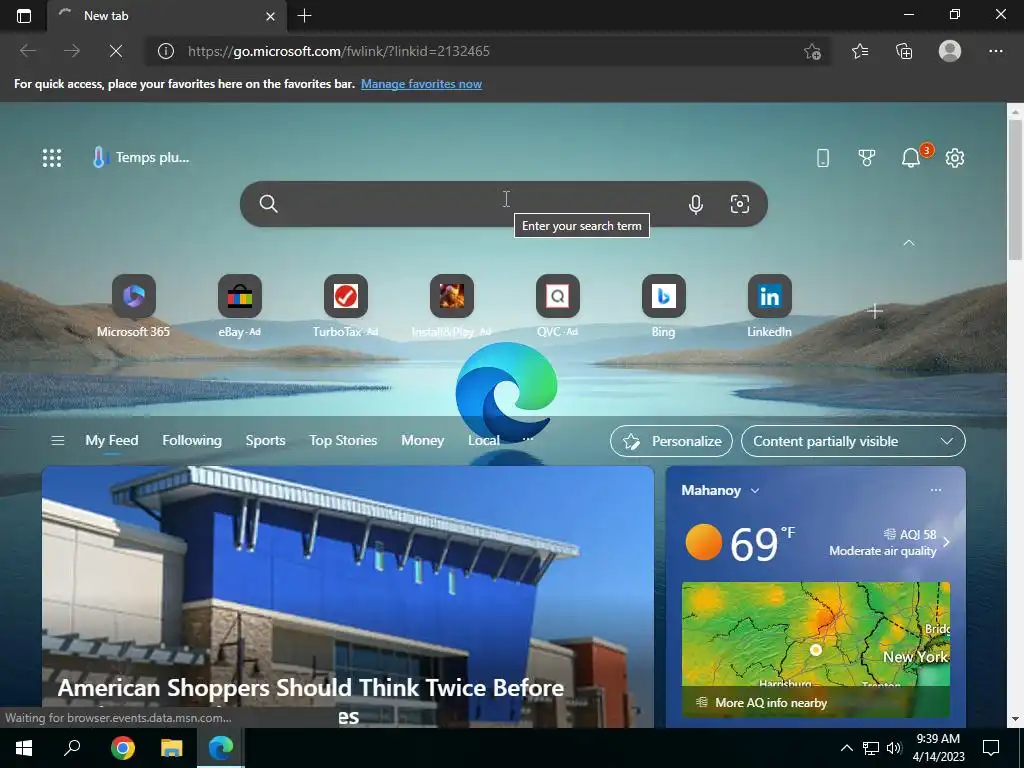Switch to the Money tab
1024x768 pixels.
pos(423,441)
